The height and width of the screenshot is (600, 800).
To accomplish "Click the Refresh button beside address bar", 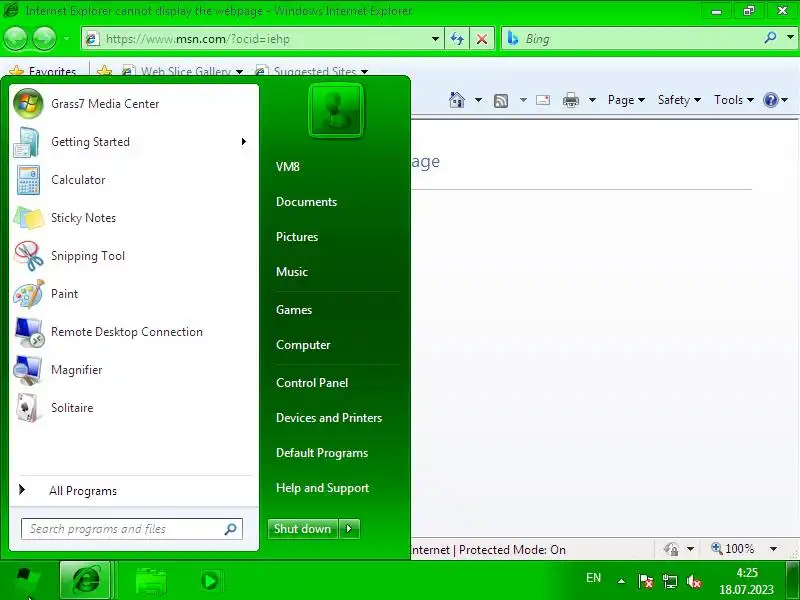I will click(x=457, y=39).
